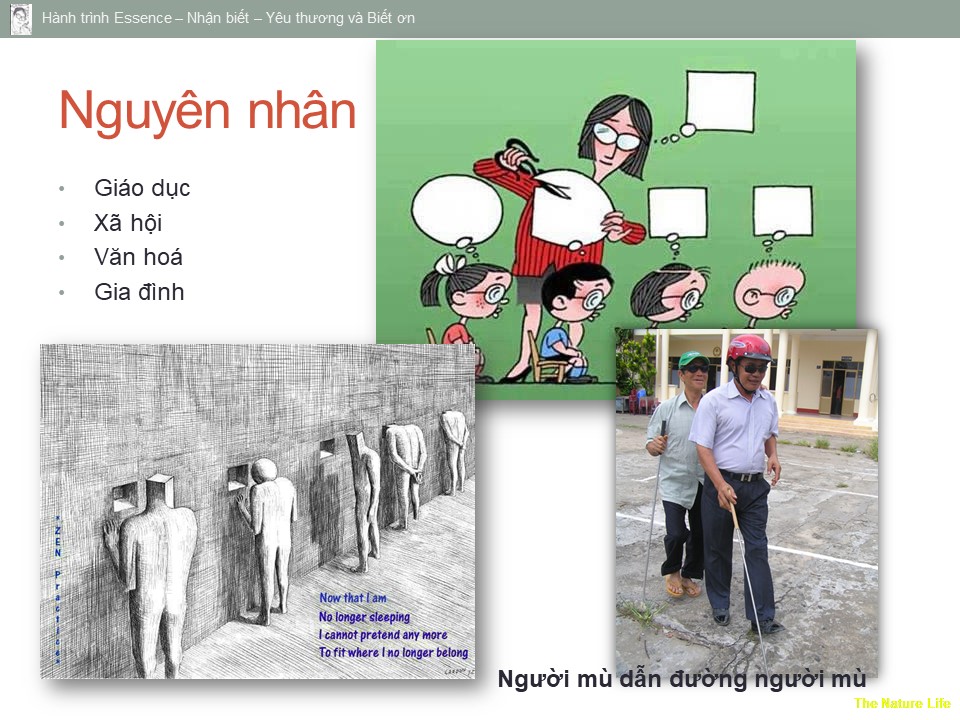Click 'The Nature Life' footer text
Viewport: 960px width, 720px height.
click(x=901, y=703)
